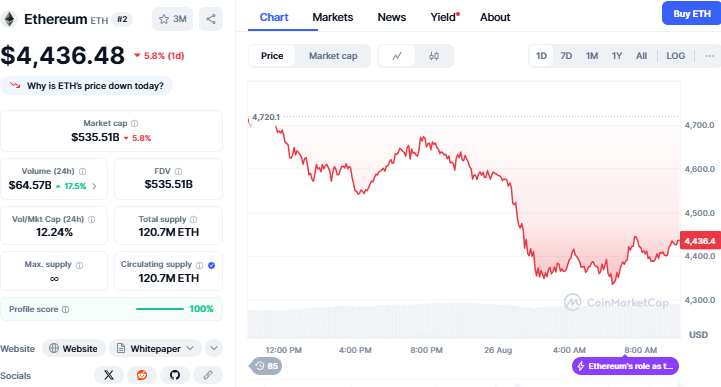The image size is (721, 387).
Task: Switch to line chart icon
Action: tap(397, 56)
